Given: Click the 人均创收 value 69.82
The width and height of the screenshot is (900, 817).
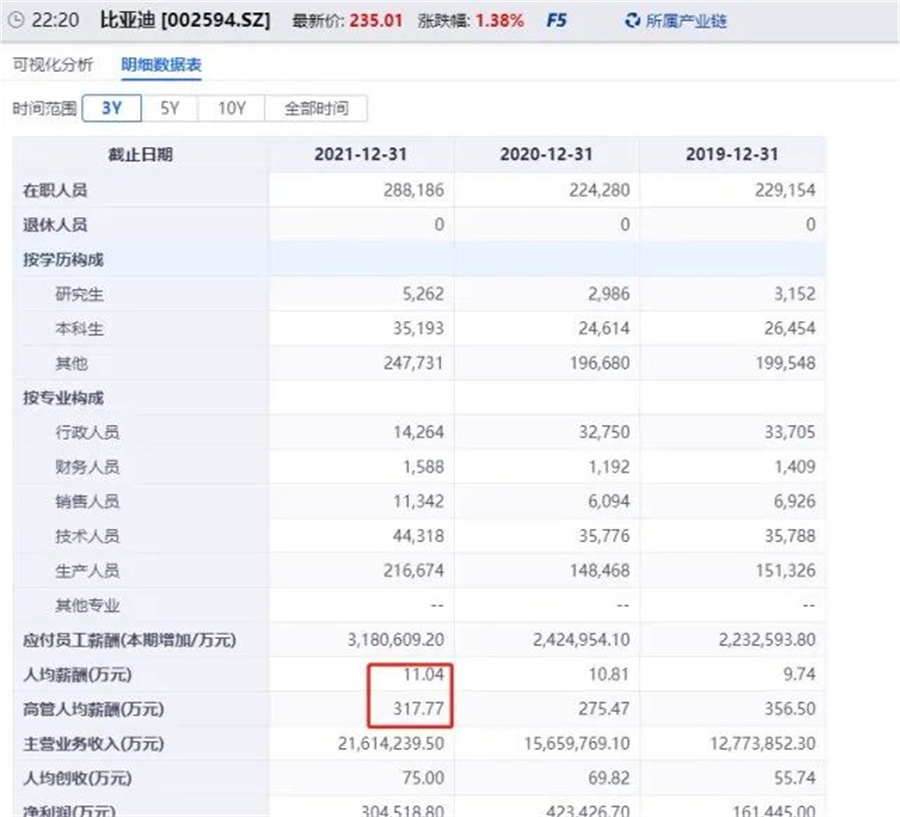Looking at the screenshot, I should 609,778.
